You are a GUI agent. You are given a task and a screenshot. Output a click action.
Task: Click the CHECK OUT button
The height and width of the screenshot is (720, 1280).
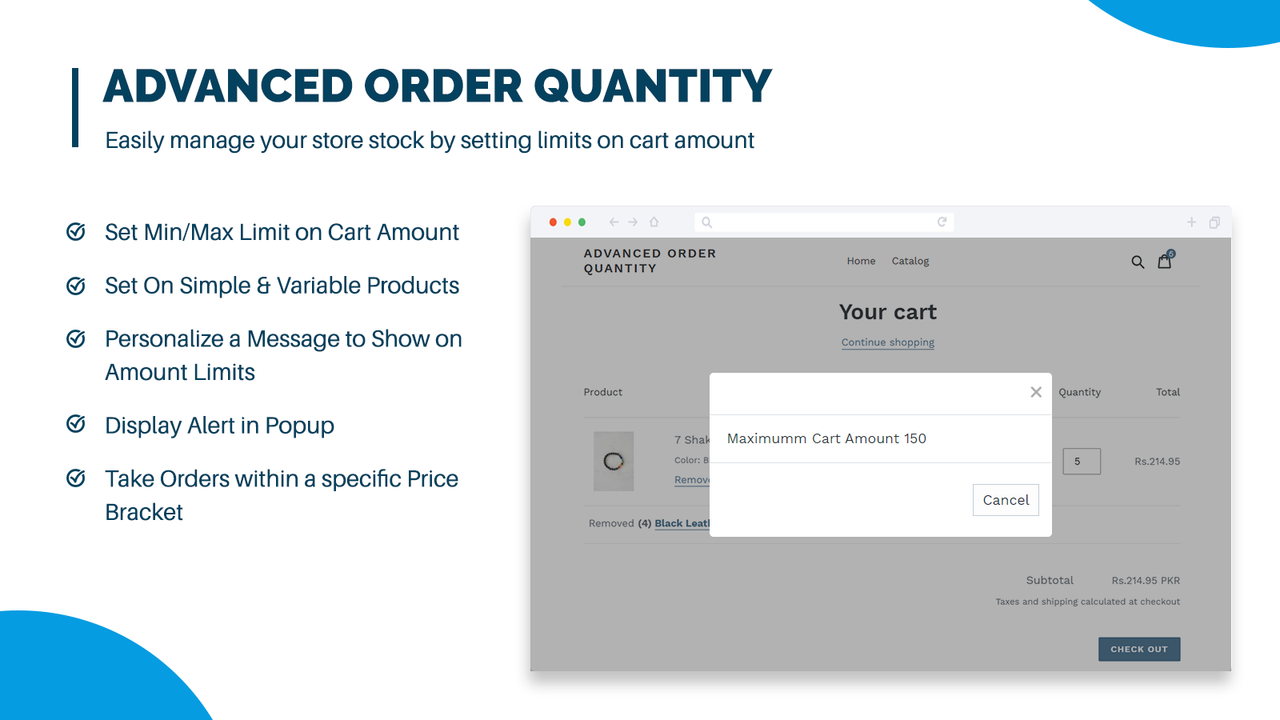(x=1139, y=648)
